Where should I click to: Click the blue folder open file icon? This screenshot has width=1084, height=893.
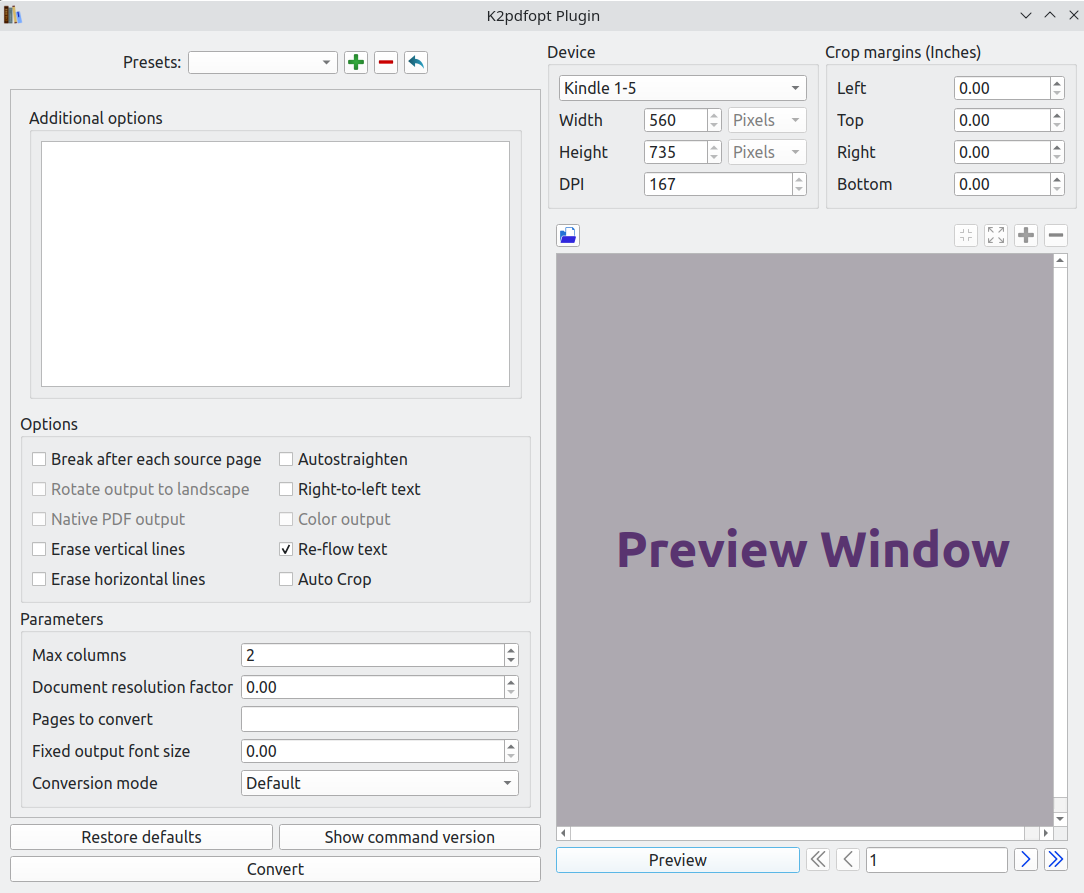(568, 236)
